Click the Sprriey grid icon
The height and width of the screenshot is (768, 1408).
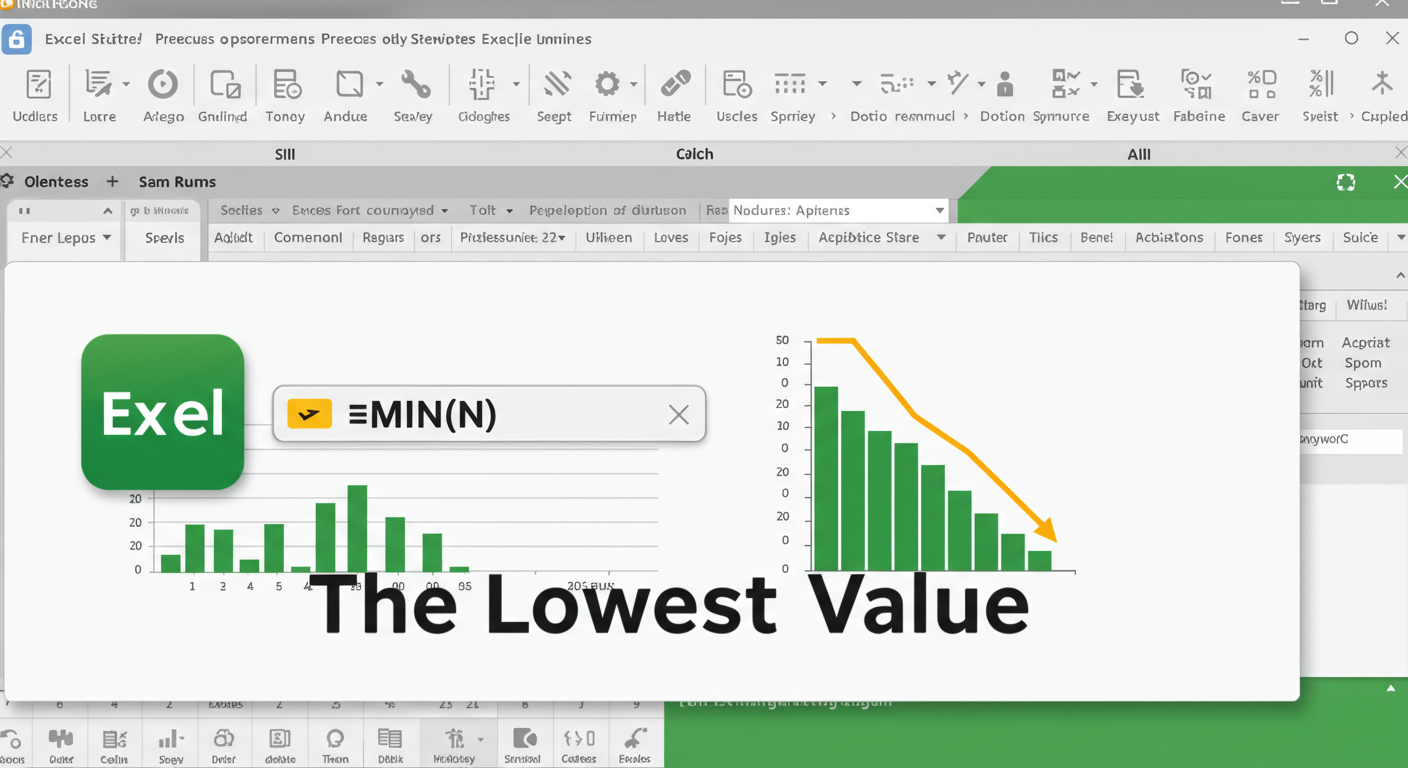point(790,83)
